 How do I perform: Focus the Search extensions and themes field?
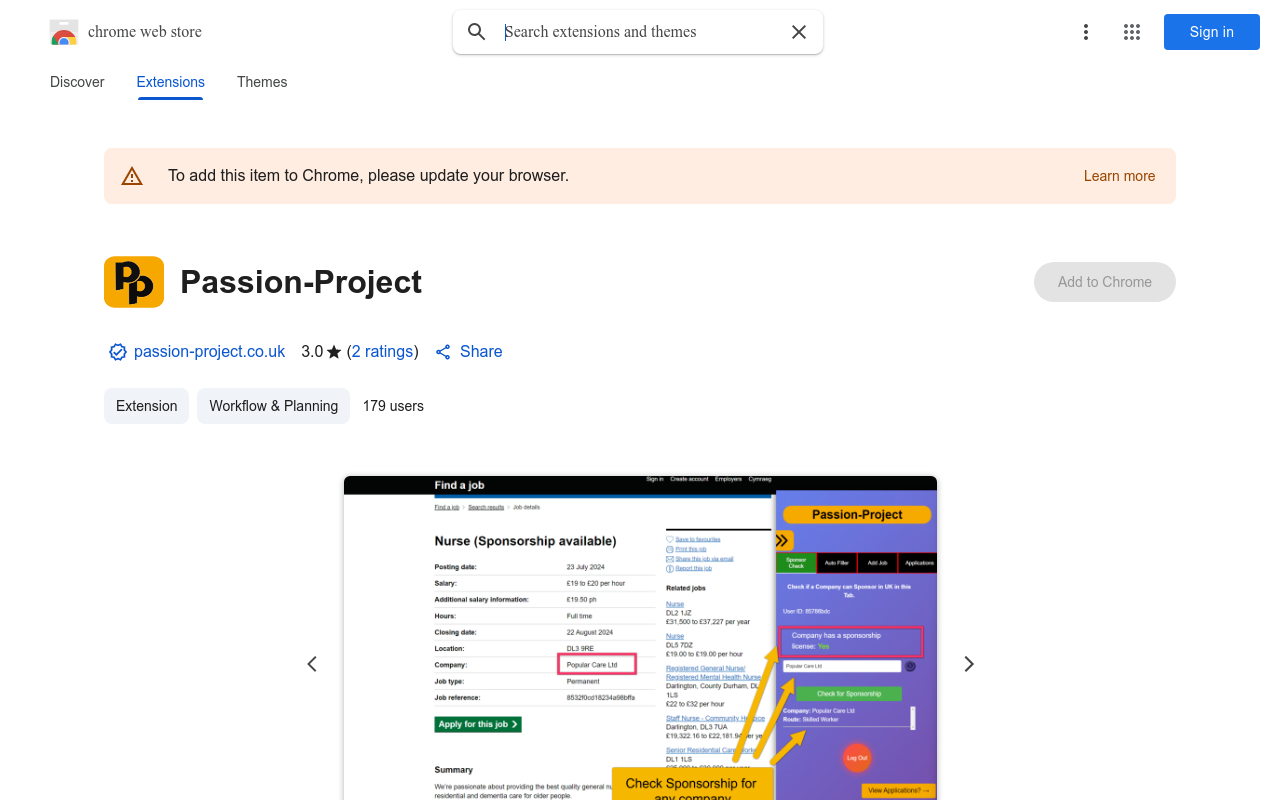point(640,32)
